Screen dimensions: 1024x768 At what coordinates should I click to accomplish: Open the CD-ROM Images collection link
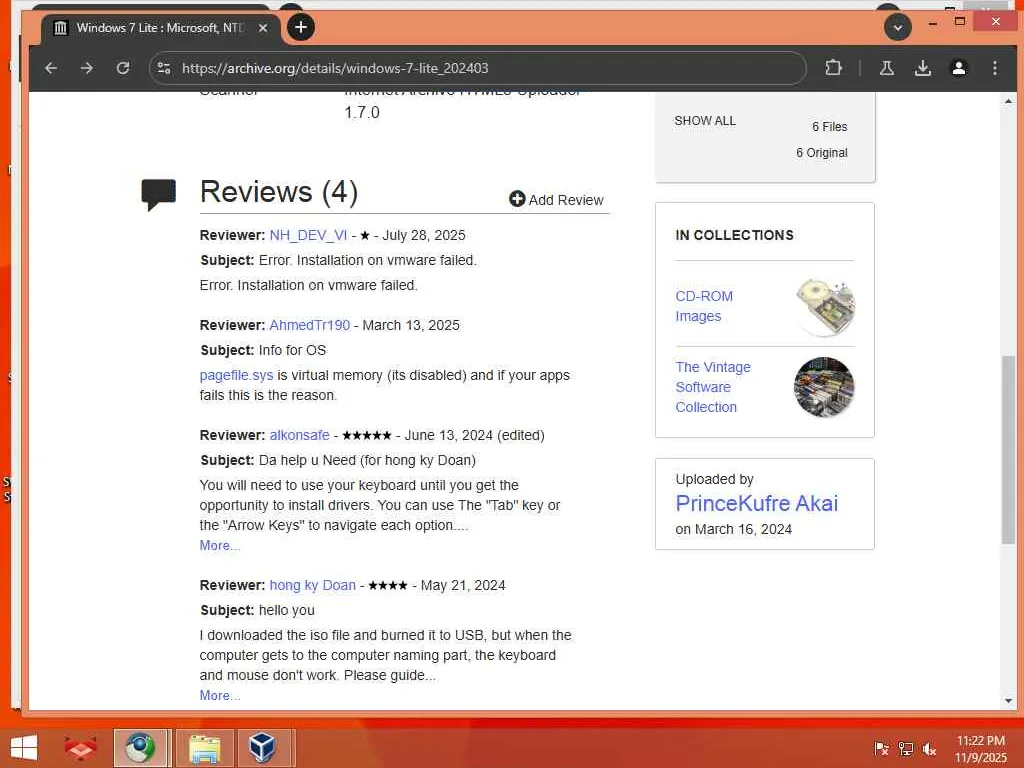click(x=704, y=306)
